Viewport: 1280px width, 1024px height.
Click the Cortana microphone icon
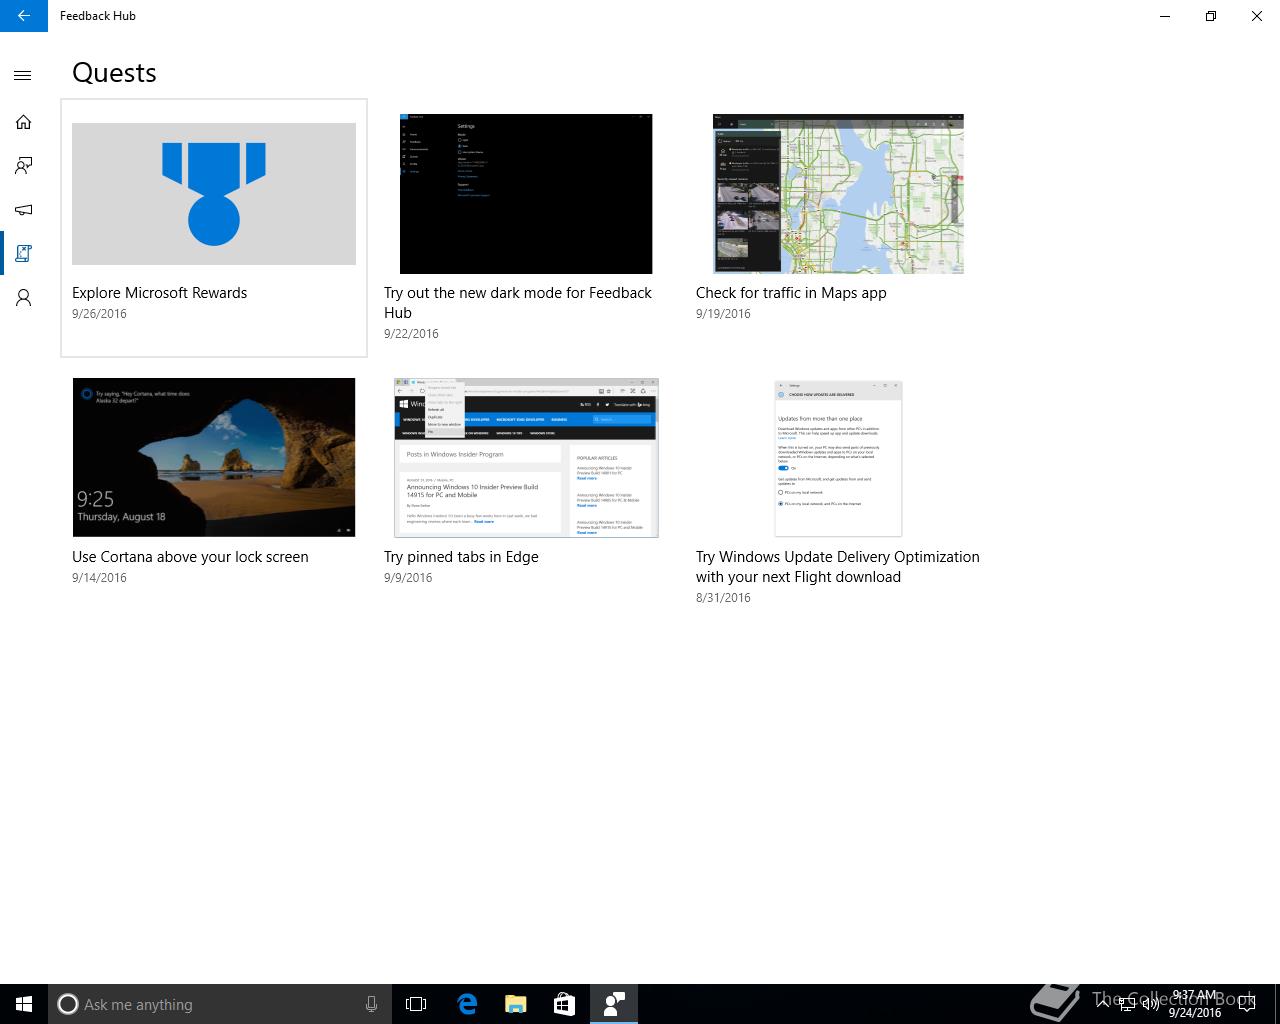pos(371,1004)
